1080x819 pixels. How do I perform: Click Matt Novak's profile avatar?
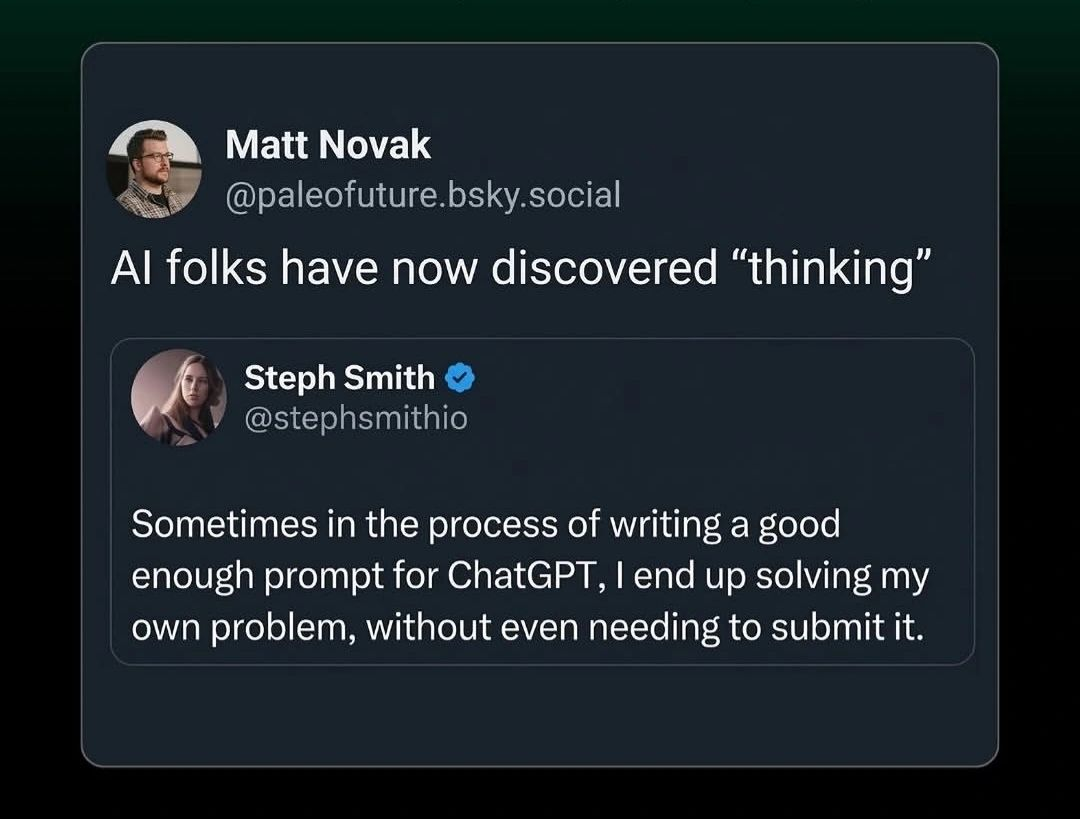154,169
